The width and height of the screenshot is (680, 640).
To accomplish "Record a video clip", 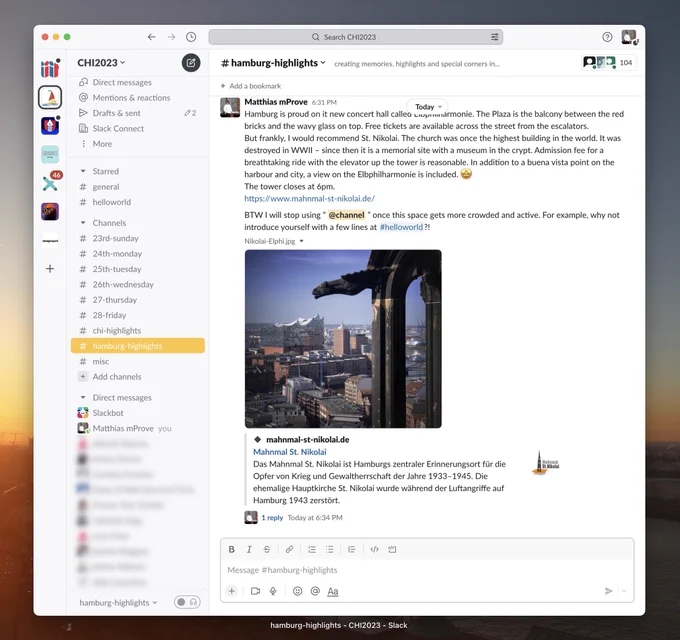I will pyautogui.click(x=255, y=591).
